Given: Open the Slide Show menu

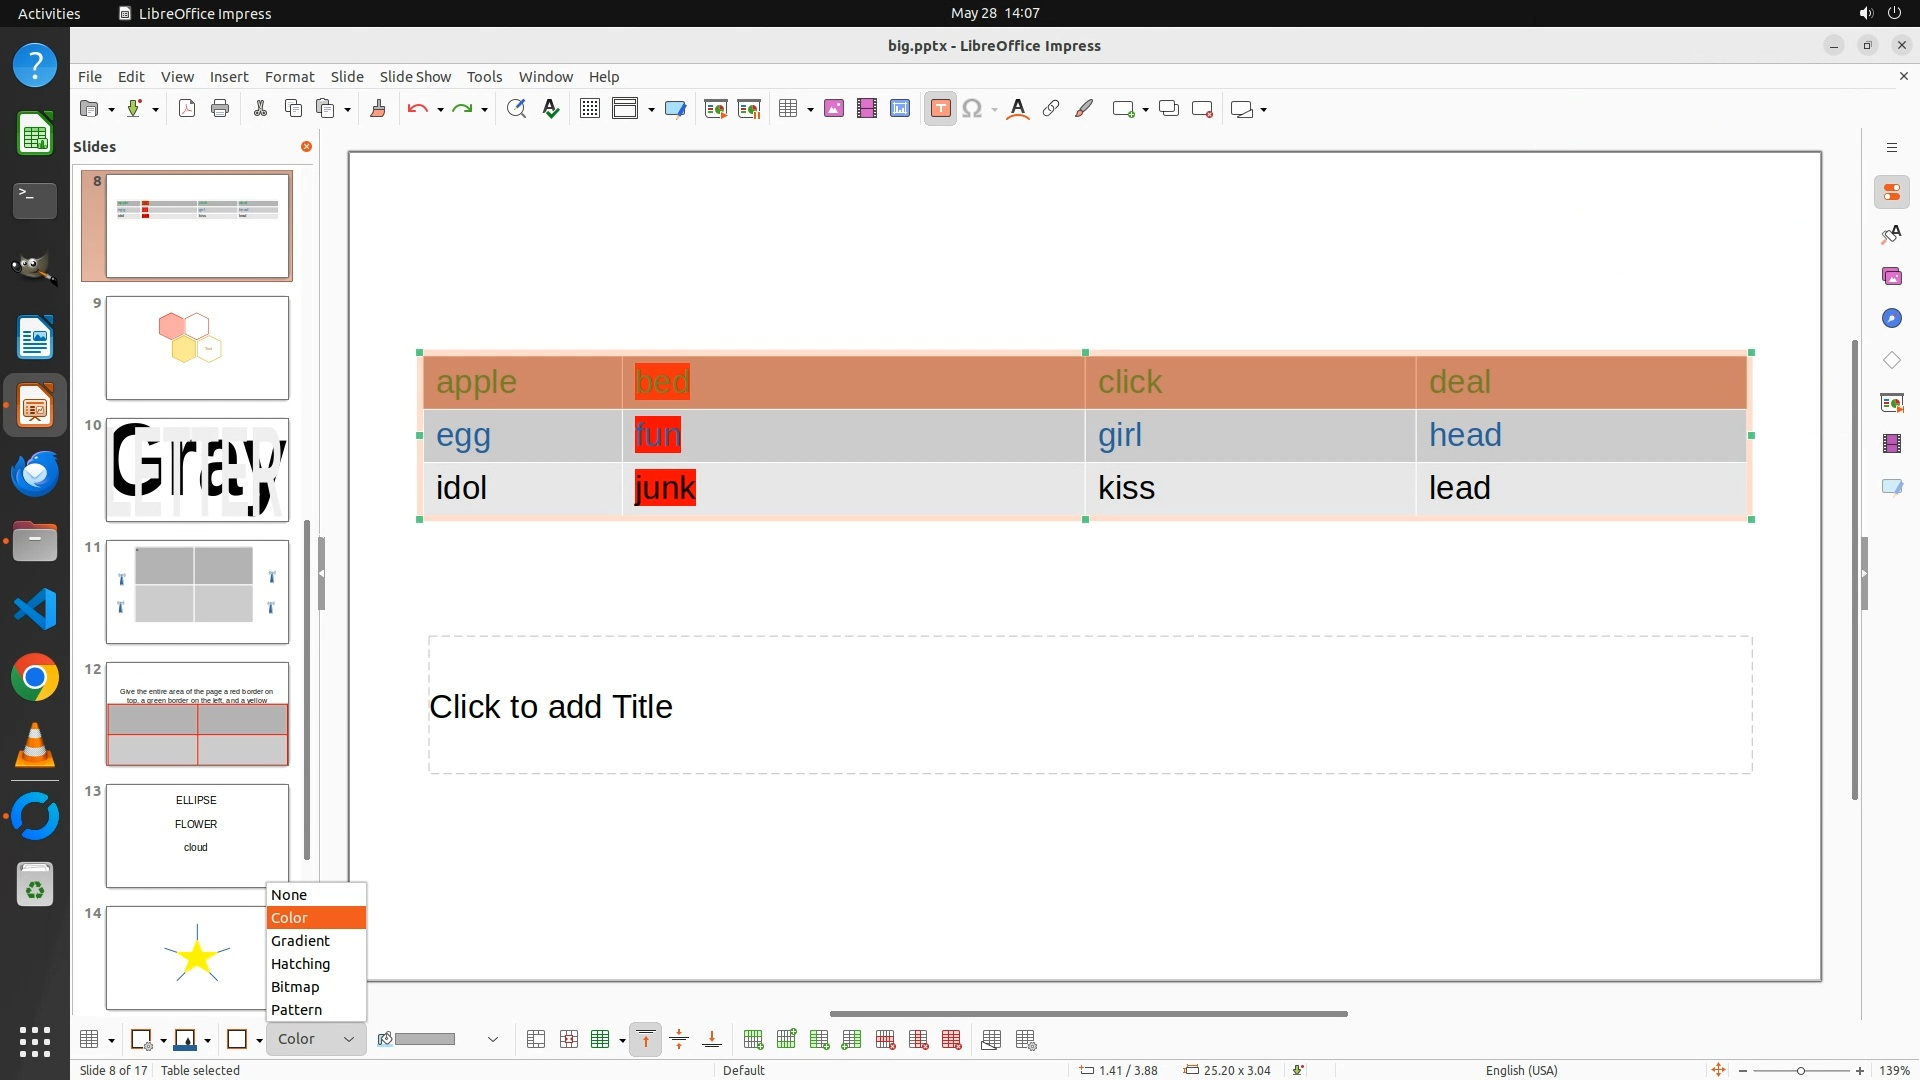Looking at the screenshot, I should [415, 76].
